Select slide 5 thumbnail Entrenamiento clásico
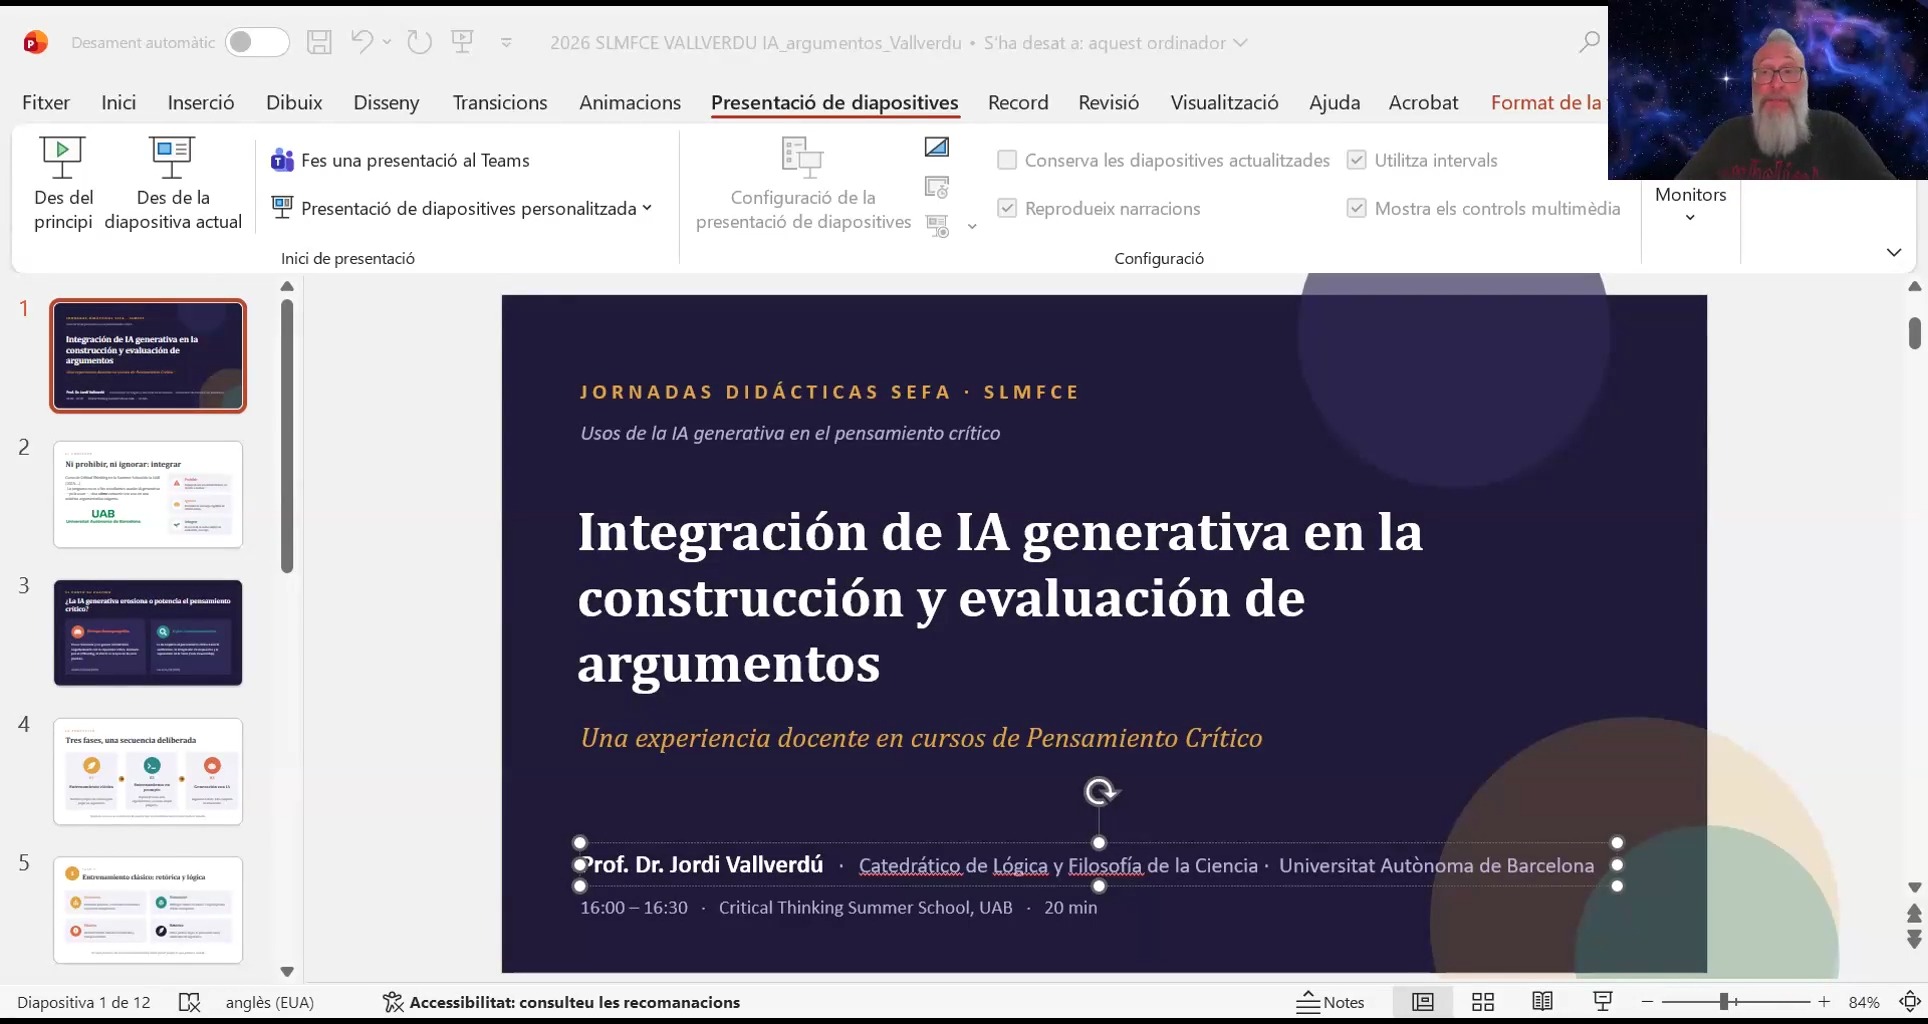 (148, 910)
